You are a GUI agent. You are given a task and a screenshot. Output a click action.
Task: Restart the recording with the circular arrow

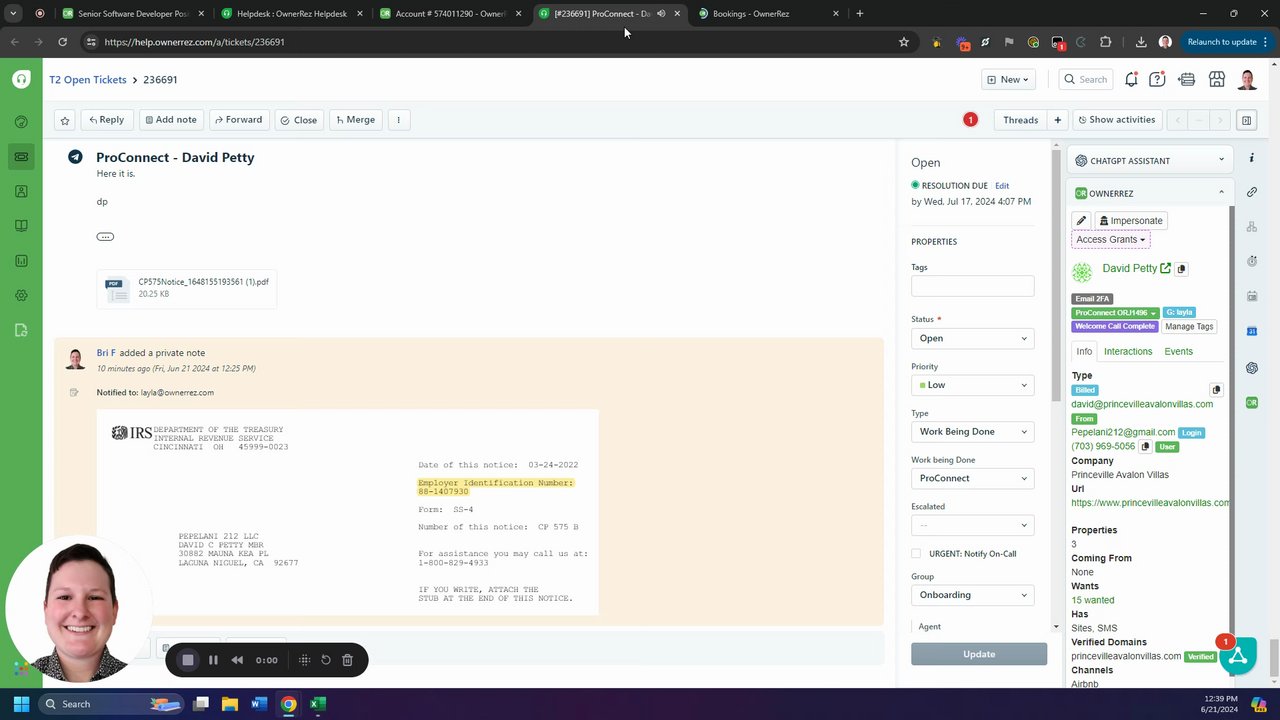(326, 660)
